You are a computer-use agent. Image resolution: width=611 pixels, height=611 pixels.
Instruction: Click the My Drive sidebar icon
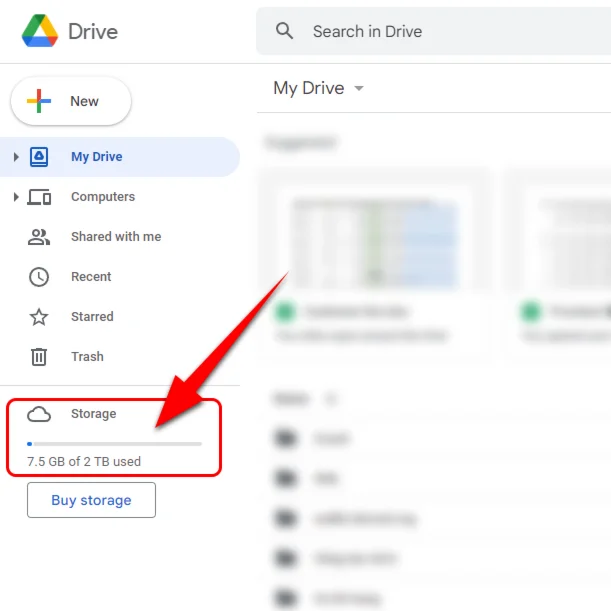(x=39, y=157)
